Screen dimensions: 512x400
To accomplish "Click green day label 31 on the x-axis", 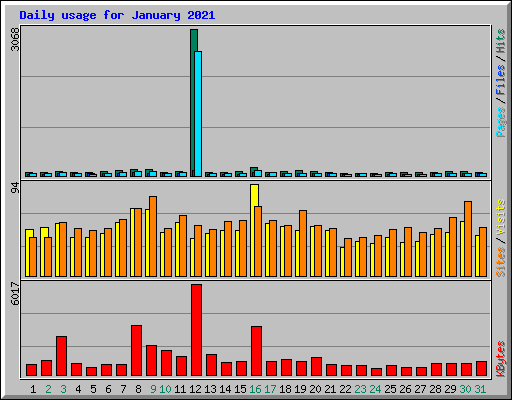I will coord(480,389).
